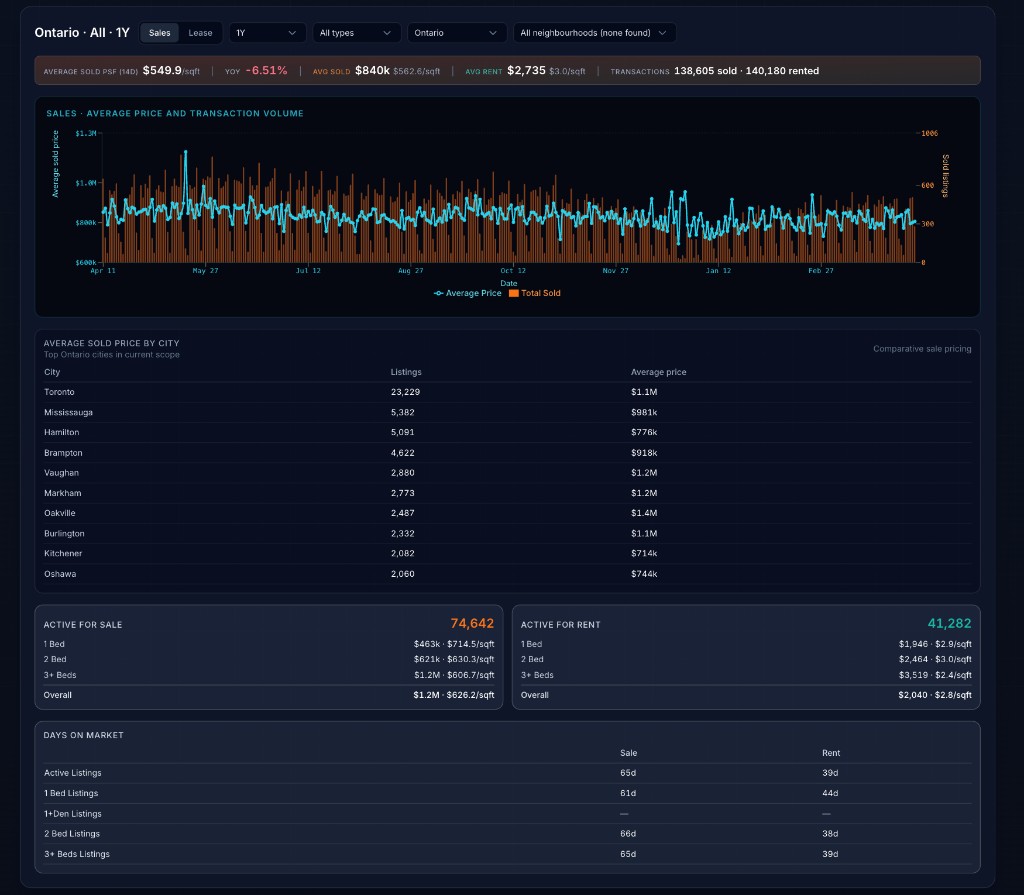Open the All types dropdown
Screen dimensions: 1024x895
356,33
